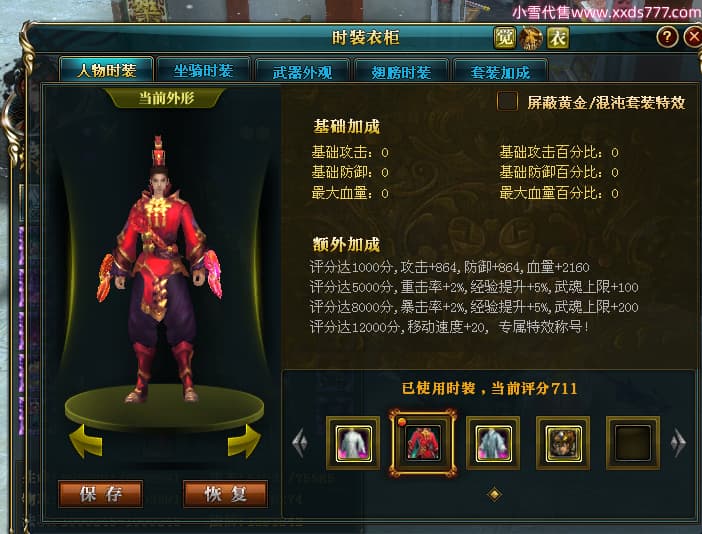Toggle 屏蔽黄金/混沌套装特效 checkbox
Image resolution: width=702 pixels, height=534 pixels.
(507, 101)
